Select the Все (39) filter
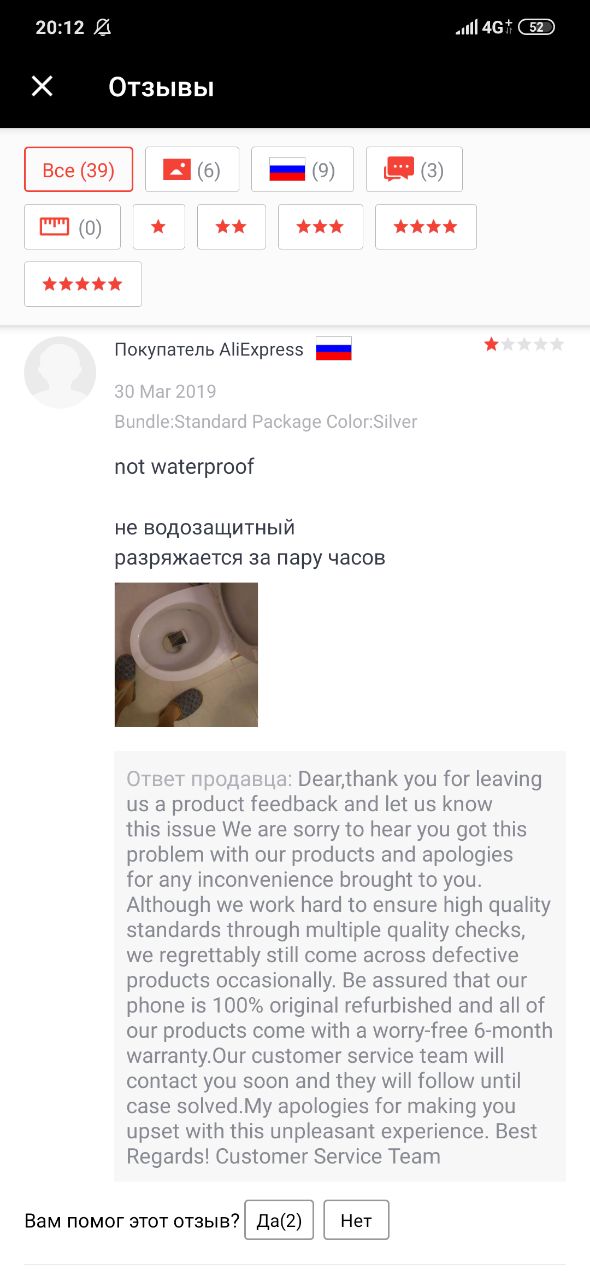The height and width of the screenshot is (1280, 590). (78, 170)
